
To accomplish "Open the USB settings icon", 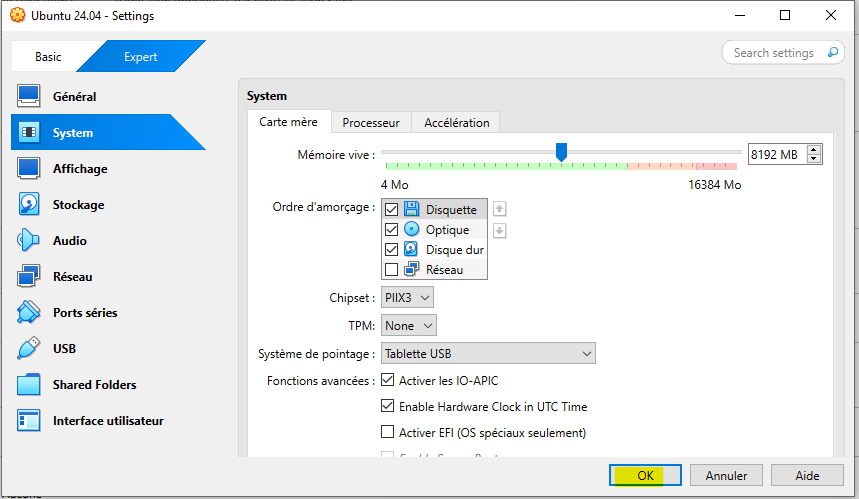I will pyautogui.click(x=29, y=349).
